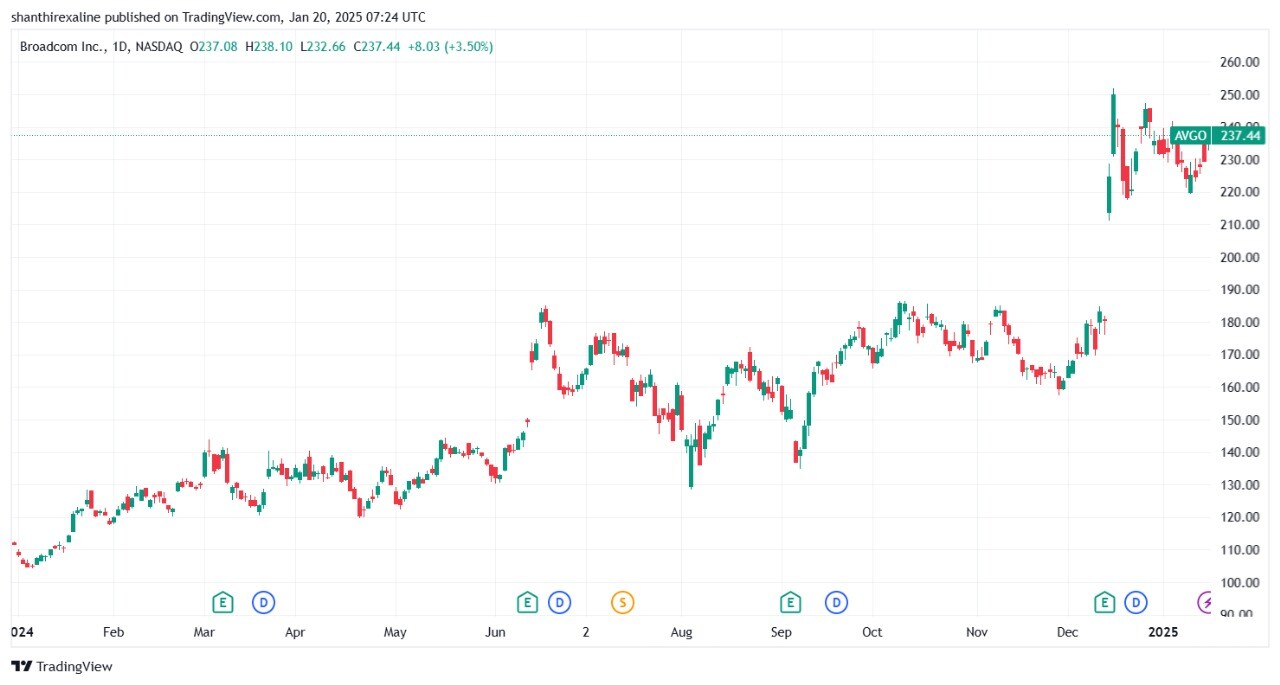Select the dividend D marker after Jun
The height and width of the screenshot is (685, 1280).
[x=559, y=602]
